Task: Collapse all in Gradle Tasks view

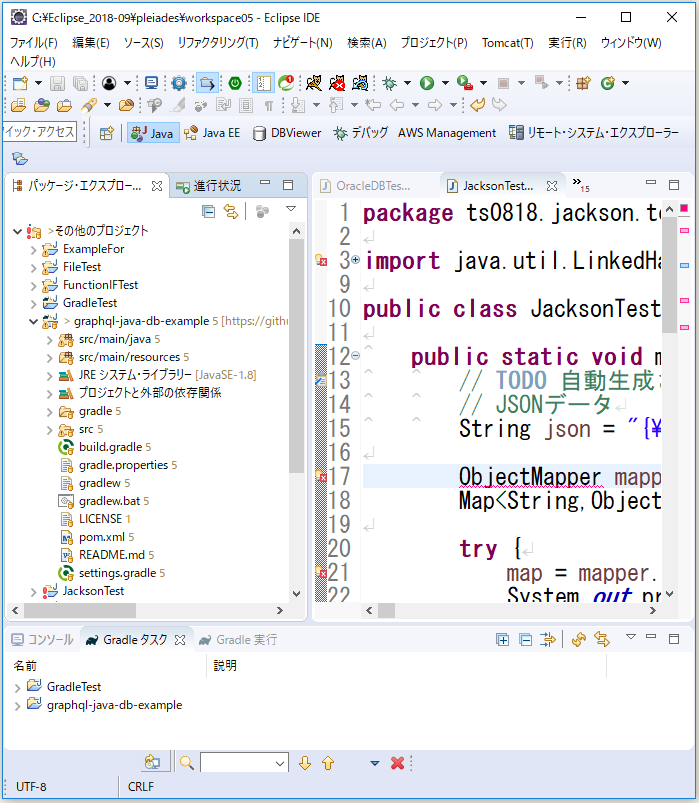Action: click(525, 639)
